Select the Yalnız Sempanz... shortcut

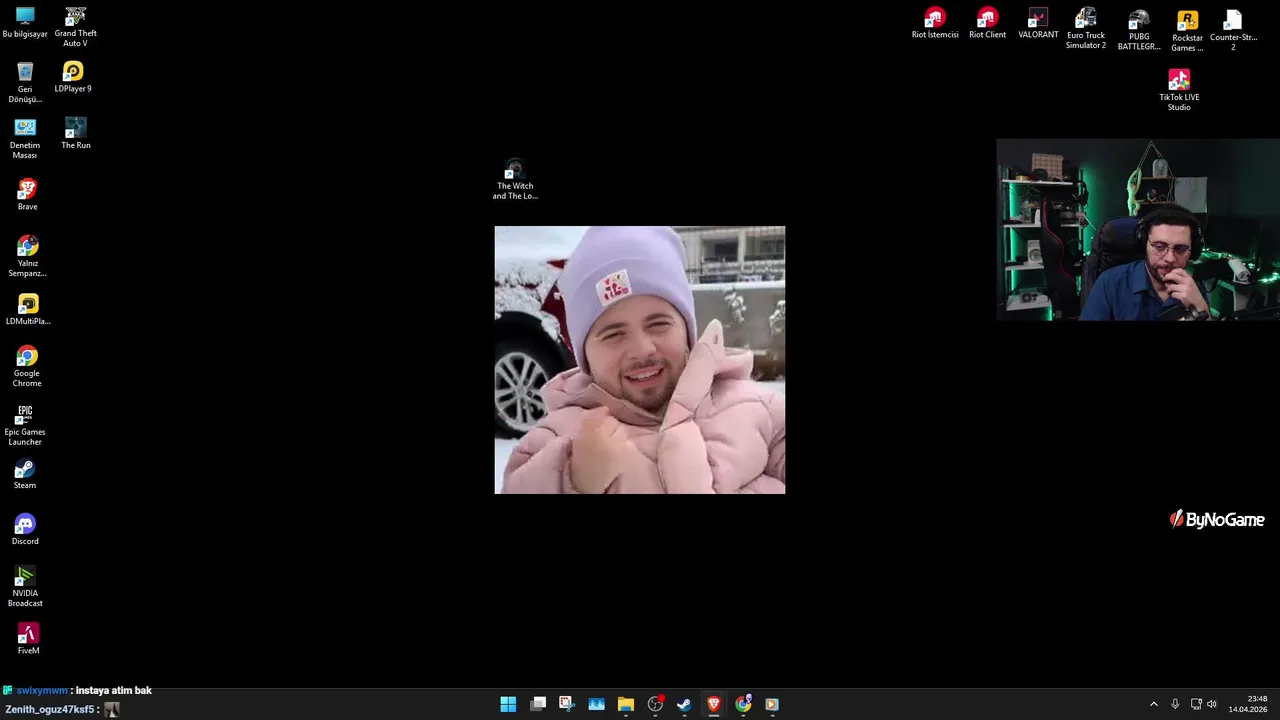(x=27, y=257)
